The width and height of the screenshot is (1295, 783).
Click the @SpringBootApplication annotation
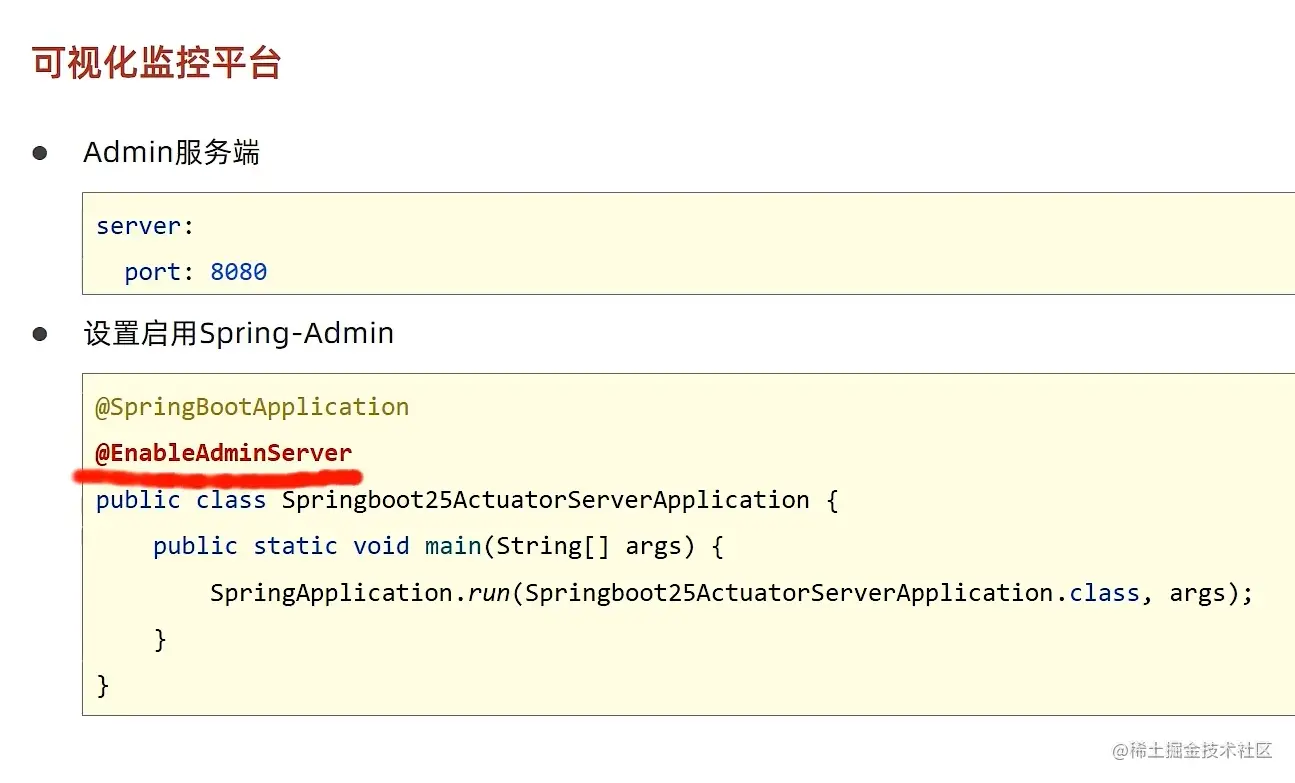(252, 407)
